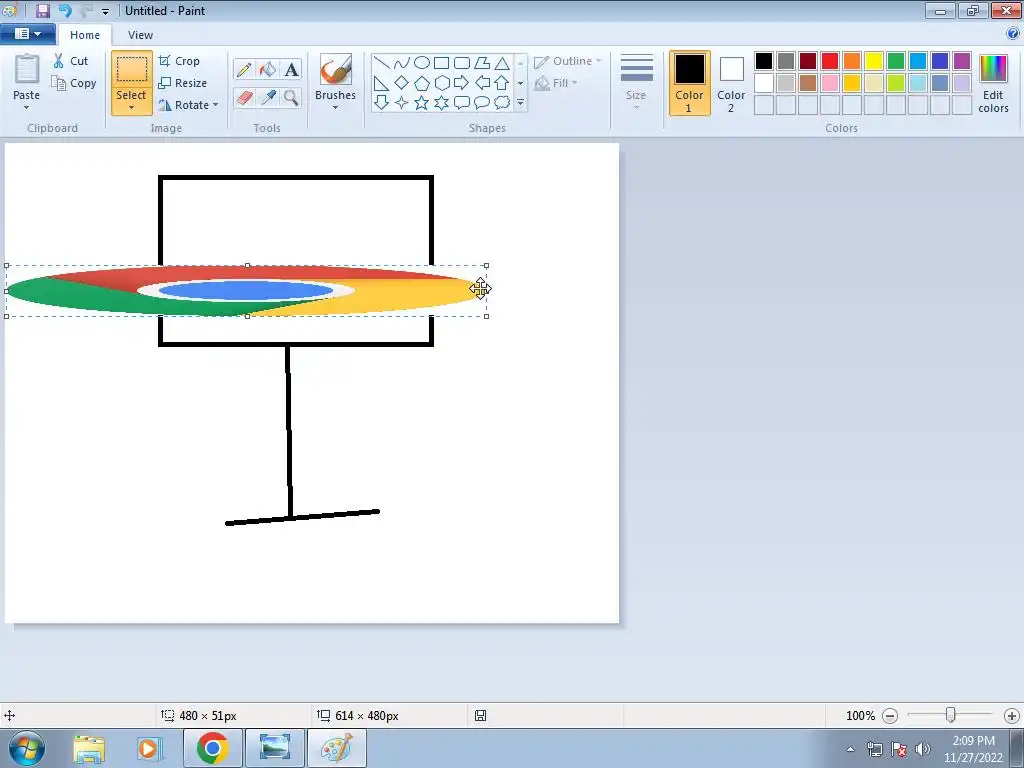
Task: Choose the Rounded rectangle shape
Action: tap(462, 63)
